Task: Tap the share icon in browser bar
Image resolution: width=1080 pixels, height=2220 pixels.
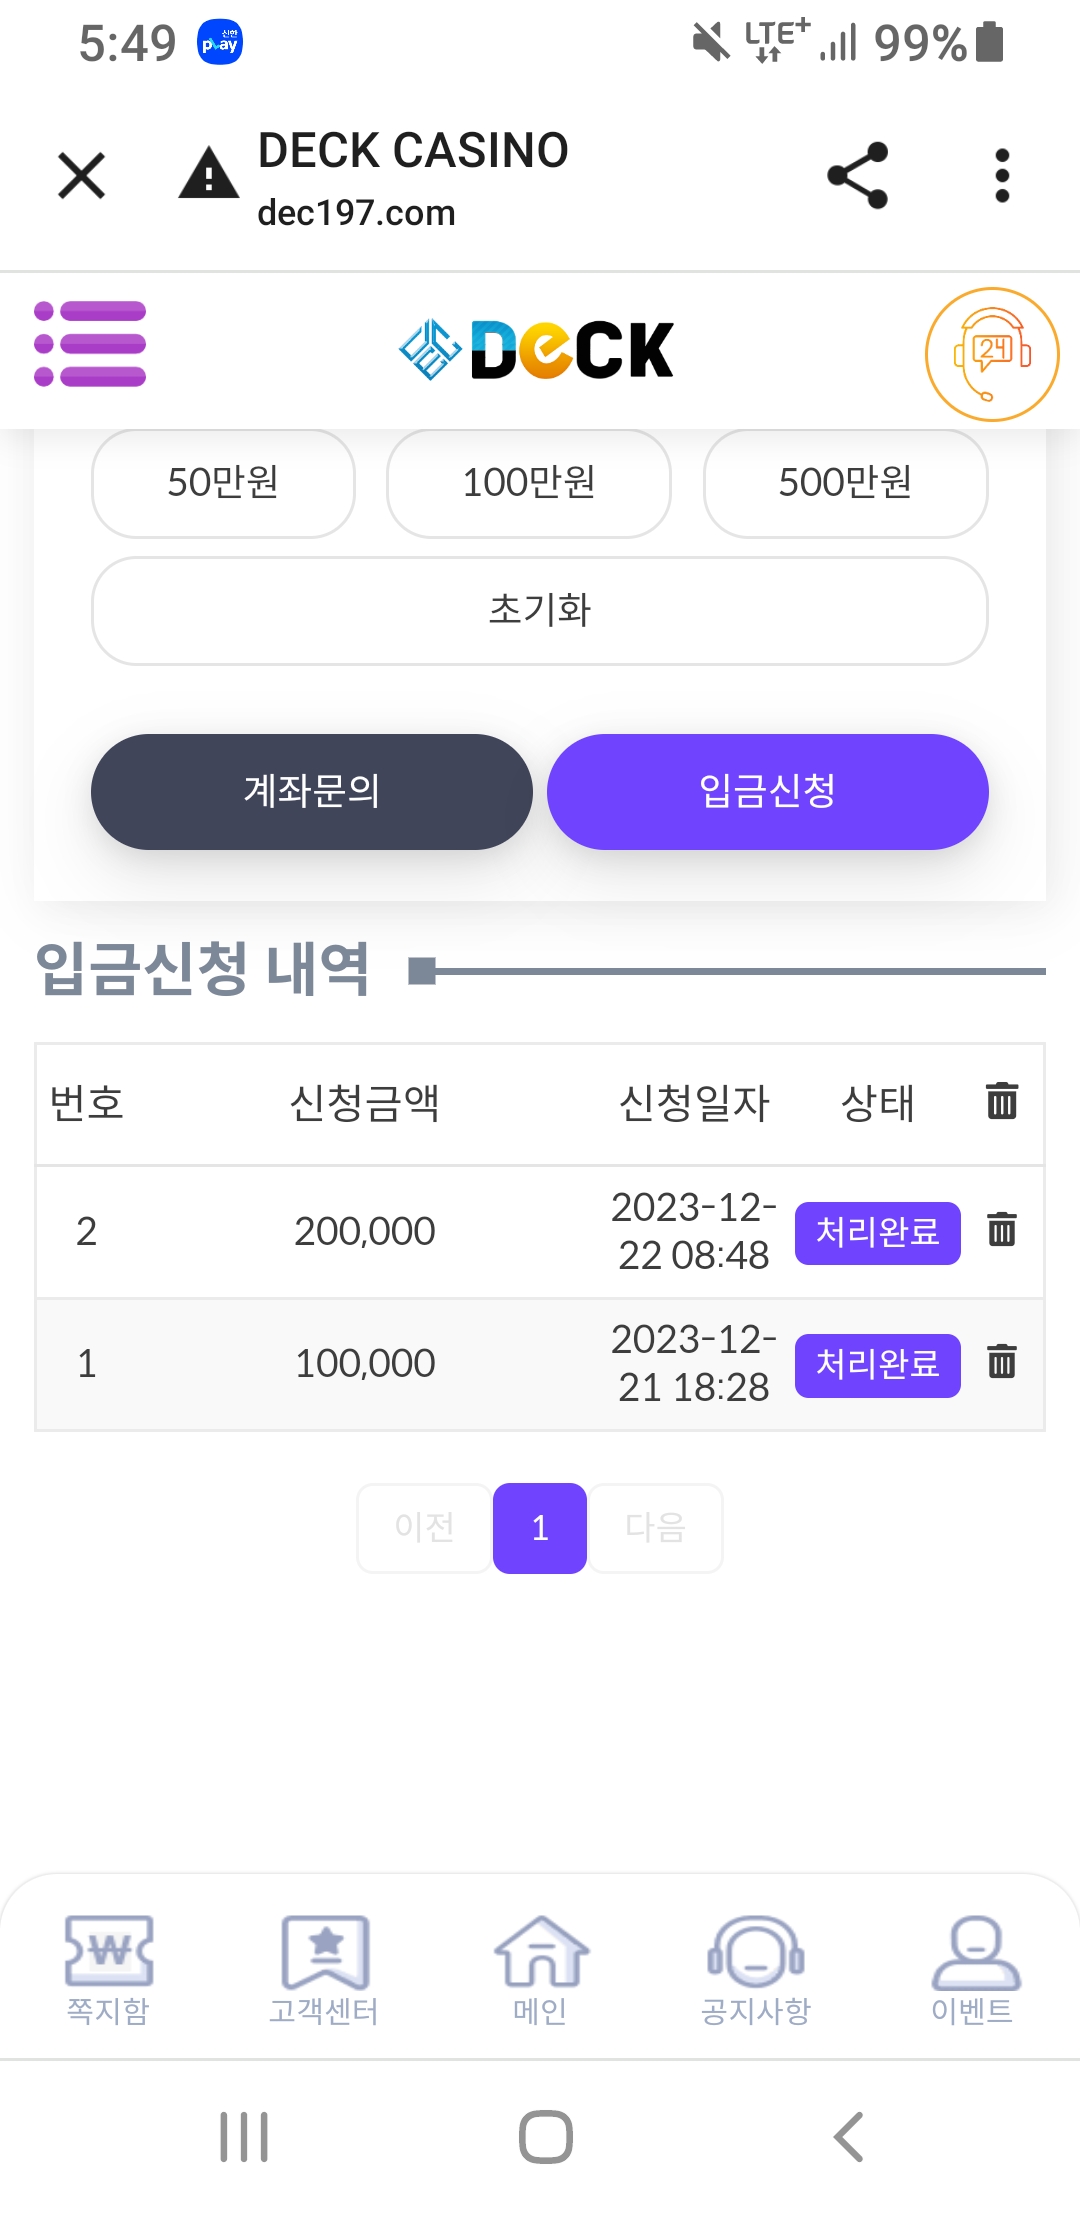Action: point(858,175)
